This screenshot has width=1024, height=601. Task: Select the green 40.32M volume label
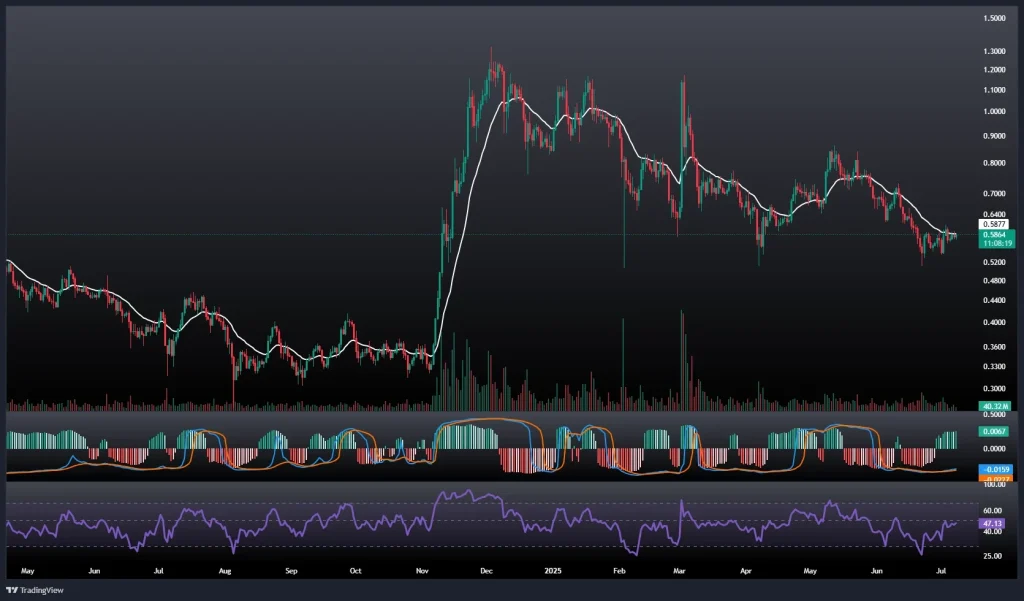tap(995, 405)
